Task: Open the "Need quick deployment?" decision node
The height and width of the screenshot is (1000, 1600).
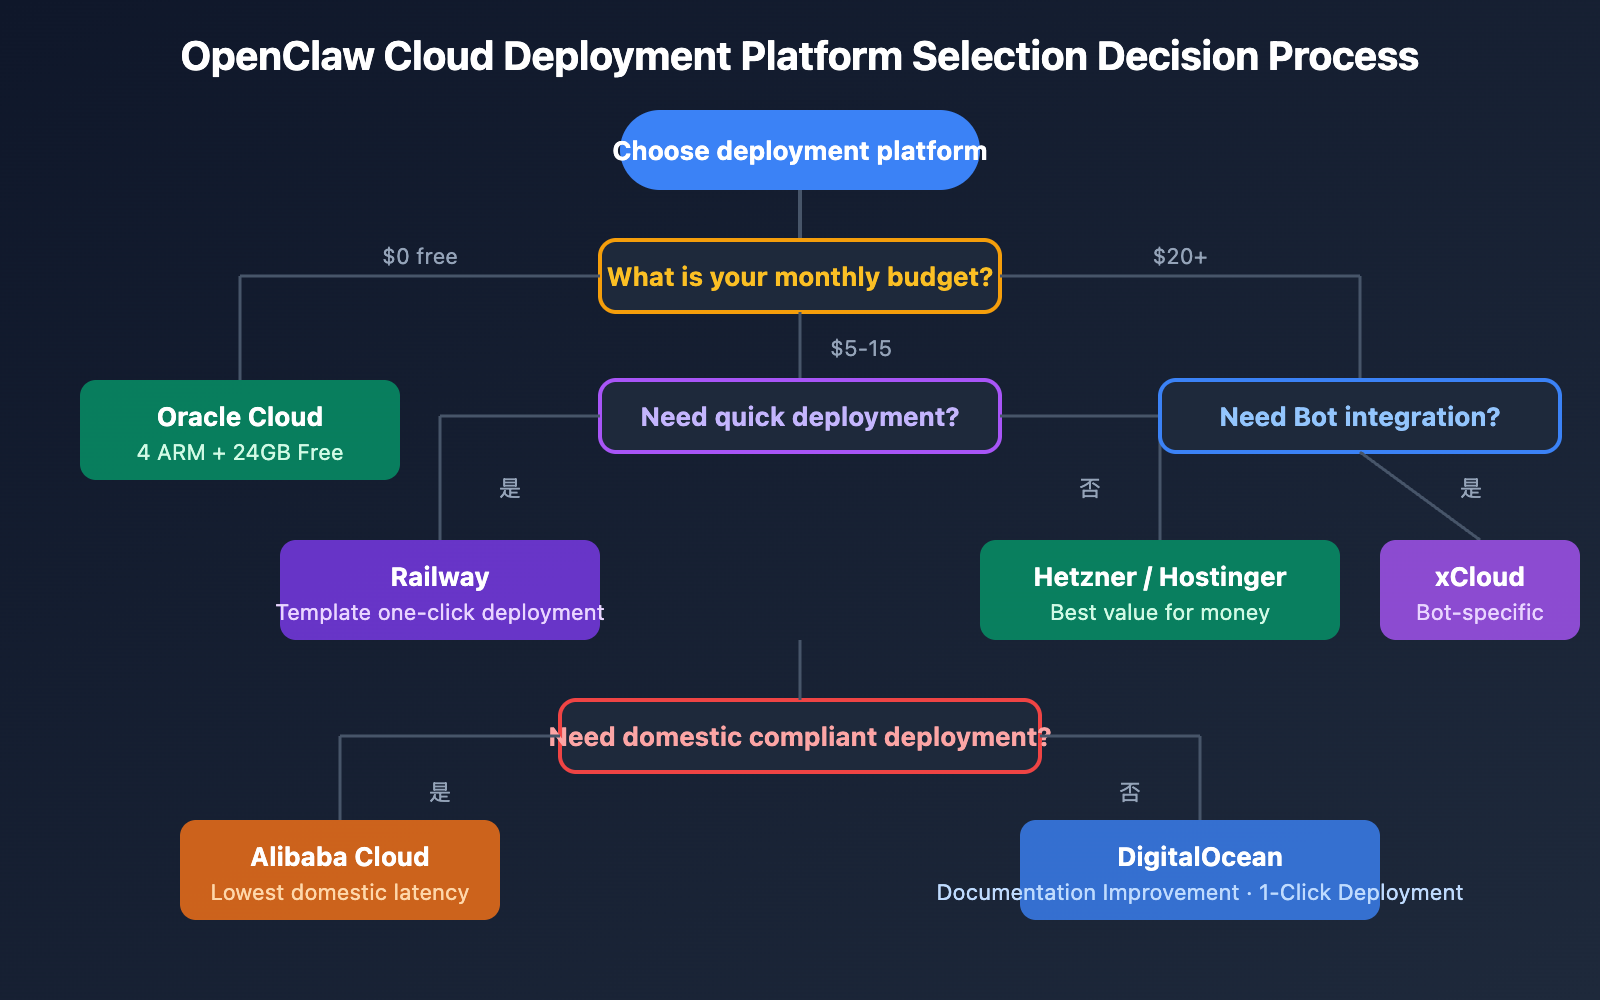Action: point(799,417)
